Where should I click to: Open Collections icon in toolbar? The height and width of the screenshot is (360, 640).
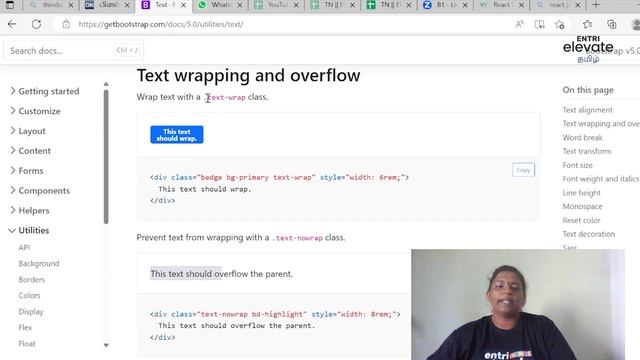(611, 24)
